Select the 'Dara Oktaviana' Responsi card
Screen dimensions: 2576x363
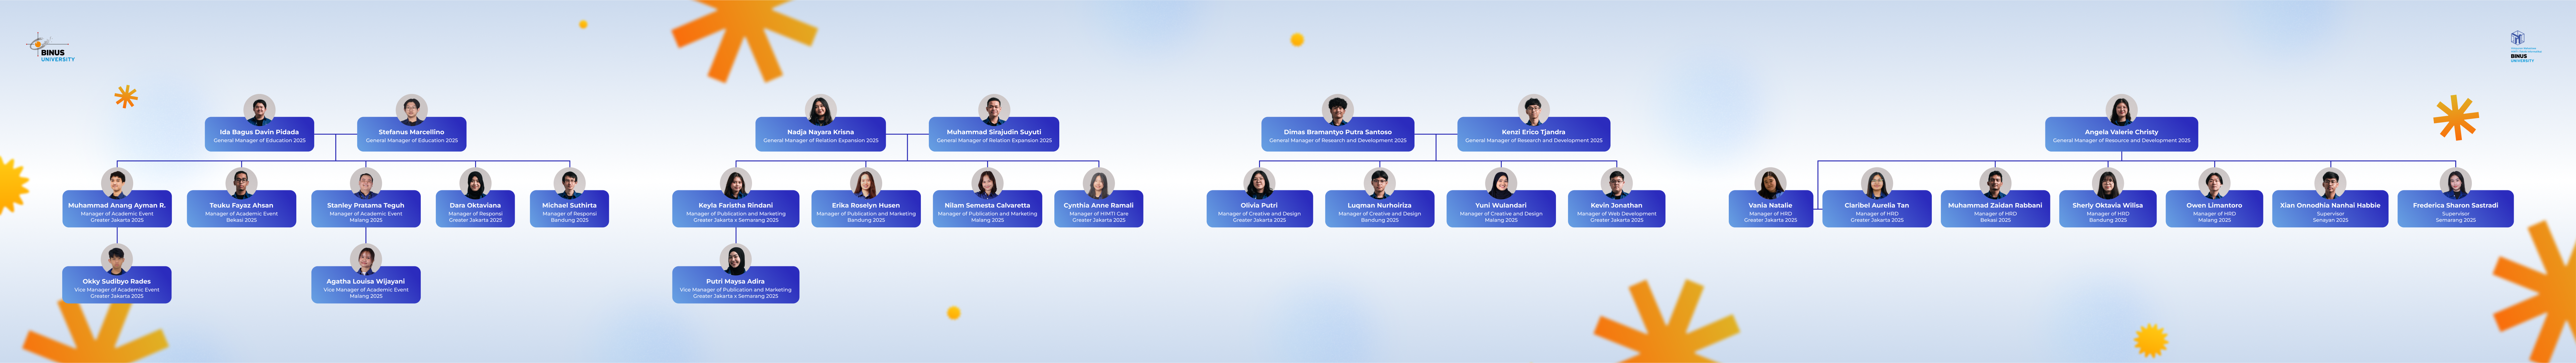(475, 209)
